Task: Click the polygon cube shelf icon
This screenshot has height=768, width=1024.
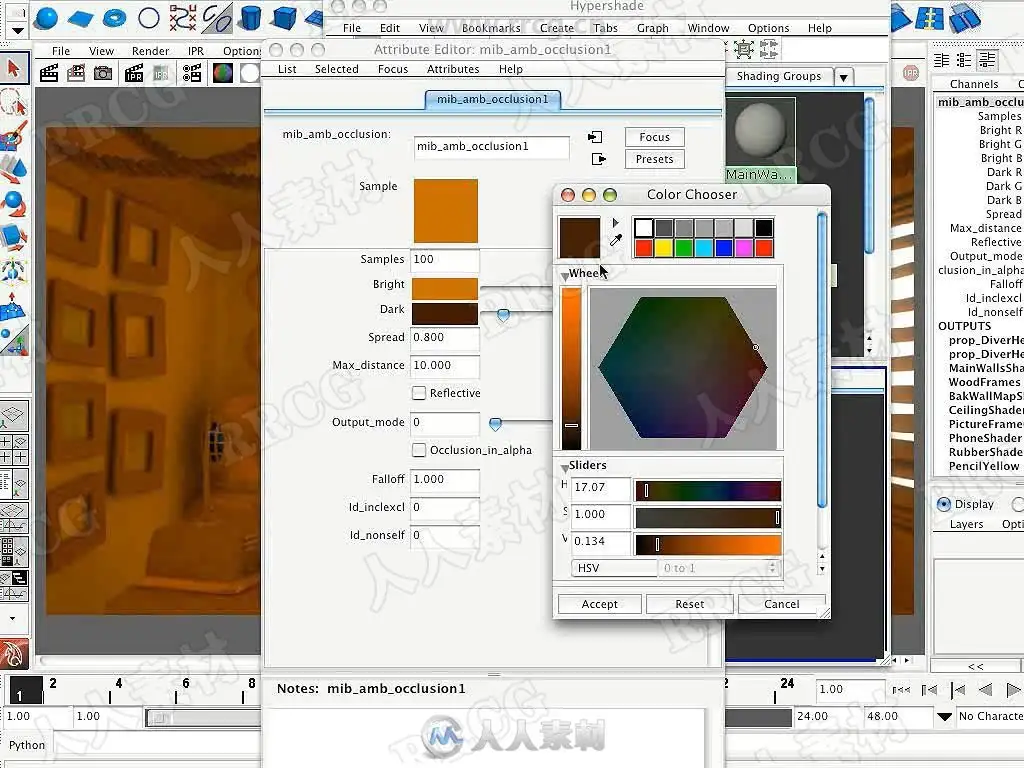Action: (285, 17)
